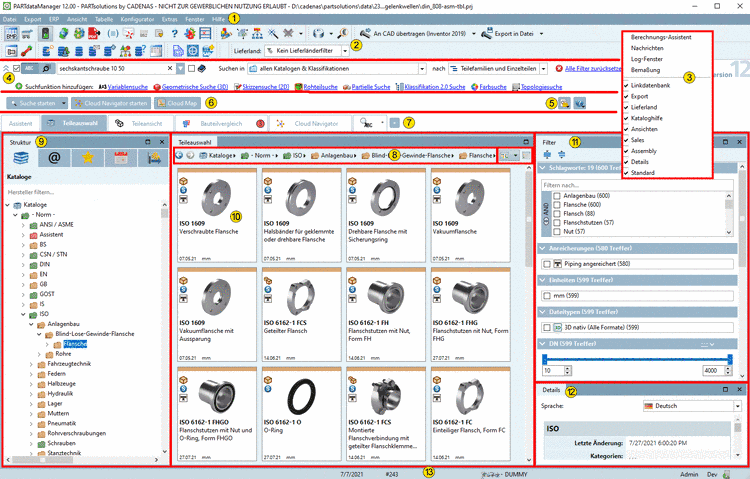Click the Filtern nach input field
Image resolution: width=750 pixels, height=479 pixels.
637,185
